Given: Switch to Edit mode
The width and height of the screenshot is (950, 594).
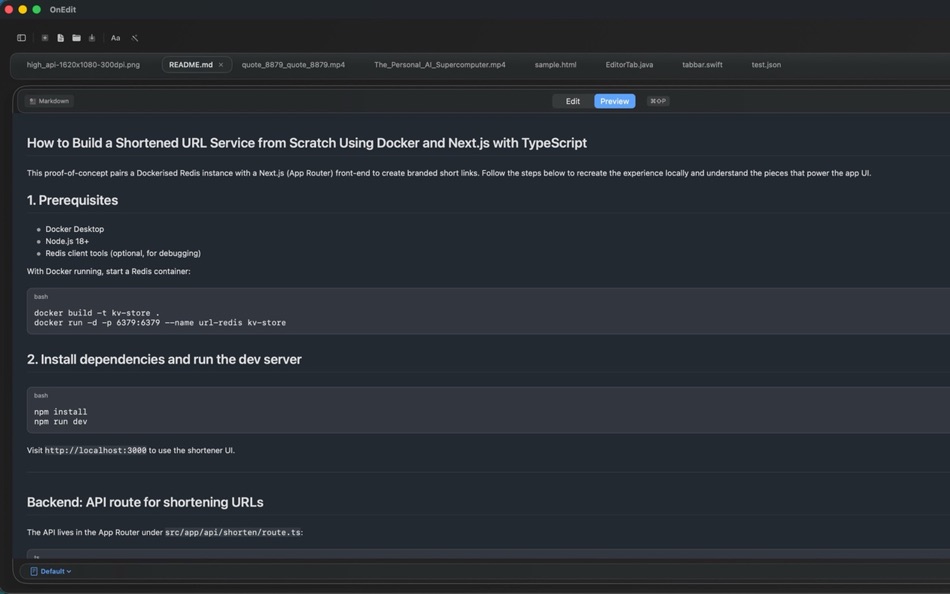Looking at the screenshot, I should click(x=573, y=101).
